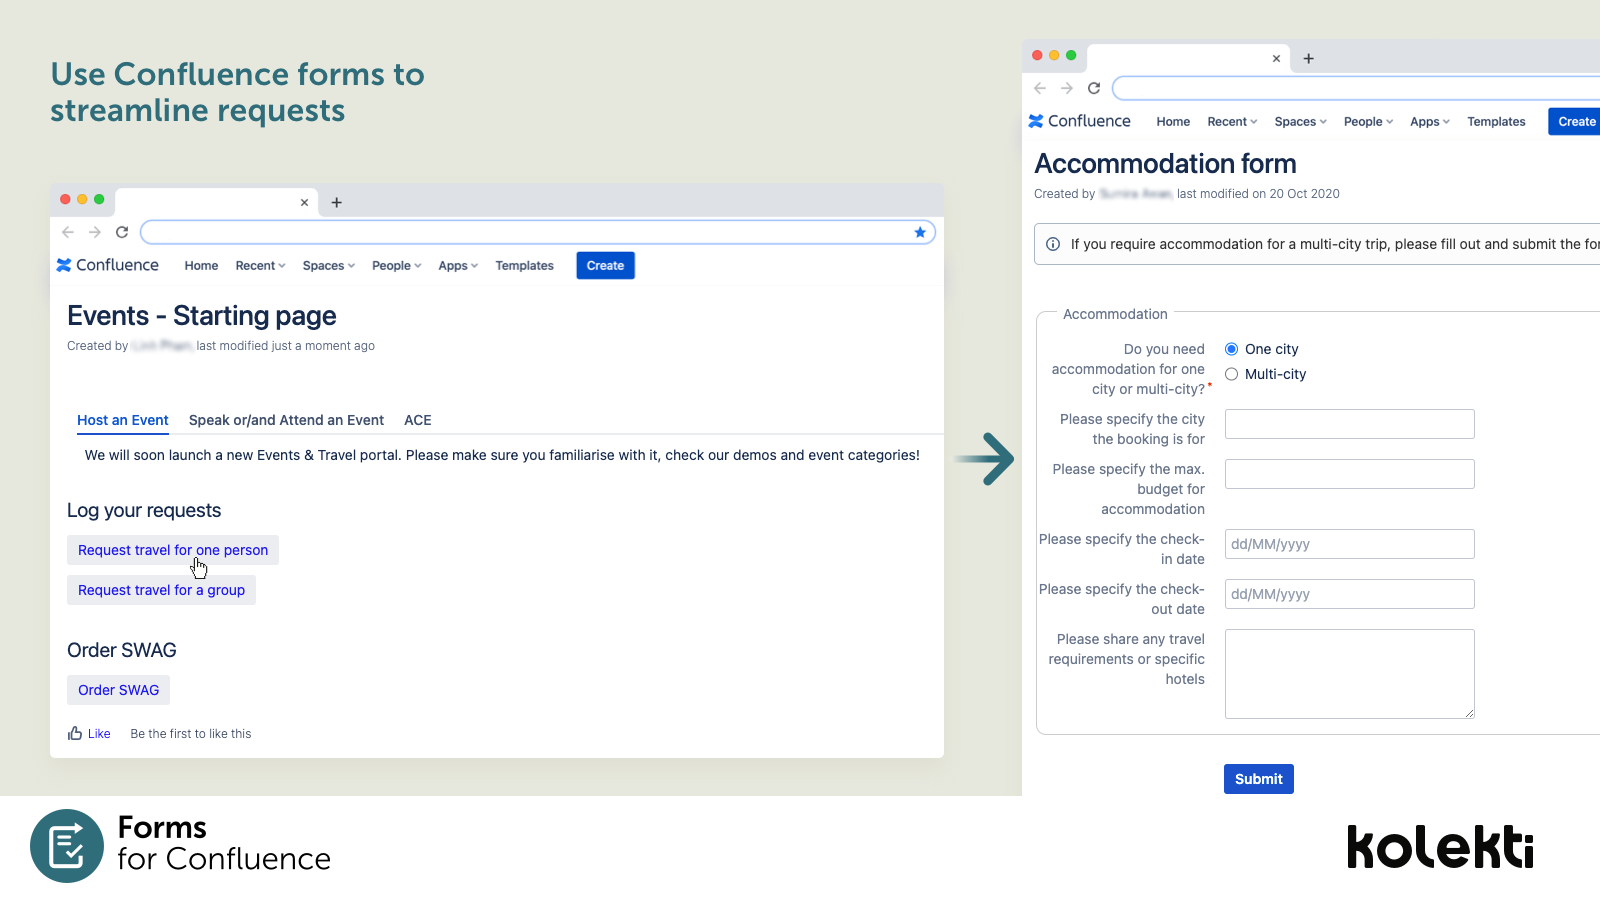Submit the accommodation form

[1258, 779]
